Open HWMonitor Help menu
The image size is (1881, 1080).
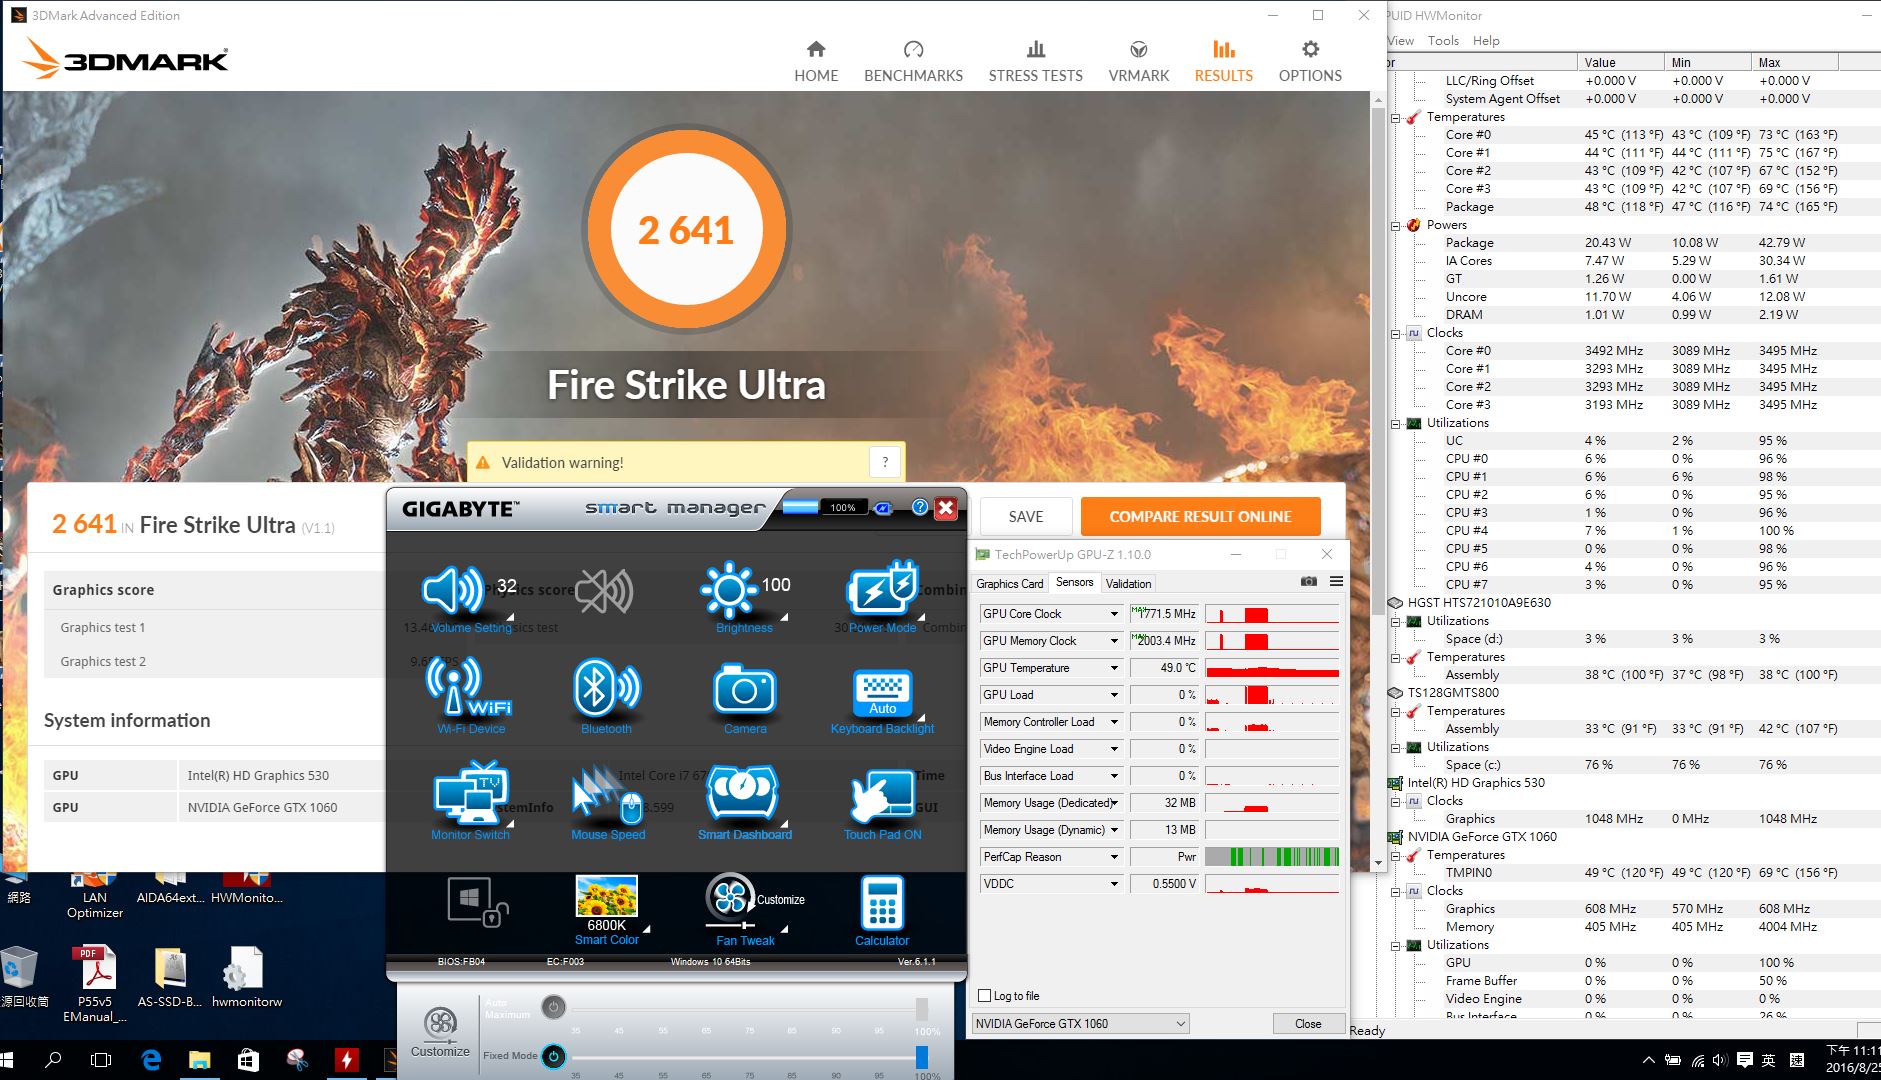pyautogui.click(x=1486, y=41)
